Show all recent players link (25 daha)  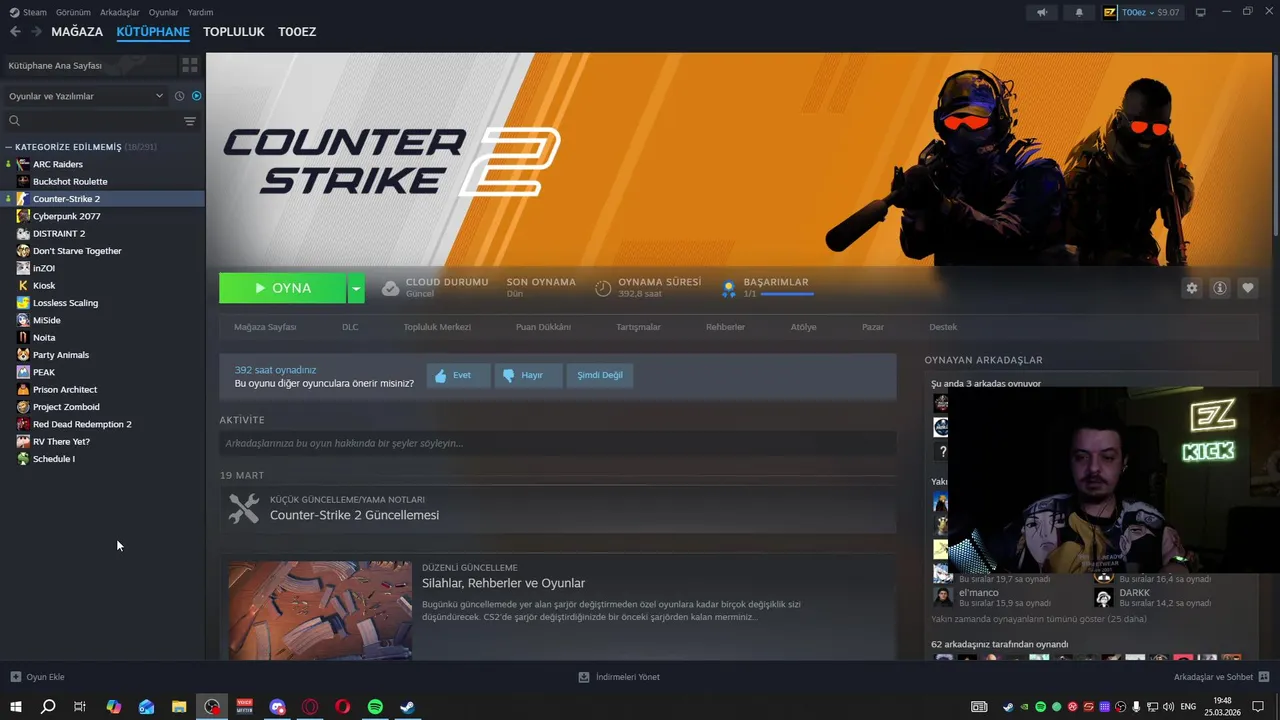point(1039,619)
